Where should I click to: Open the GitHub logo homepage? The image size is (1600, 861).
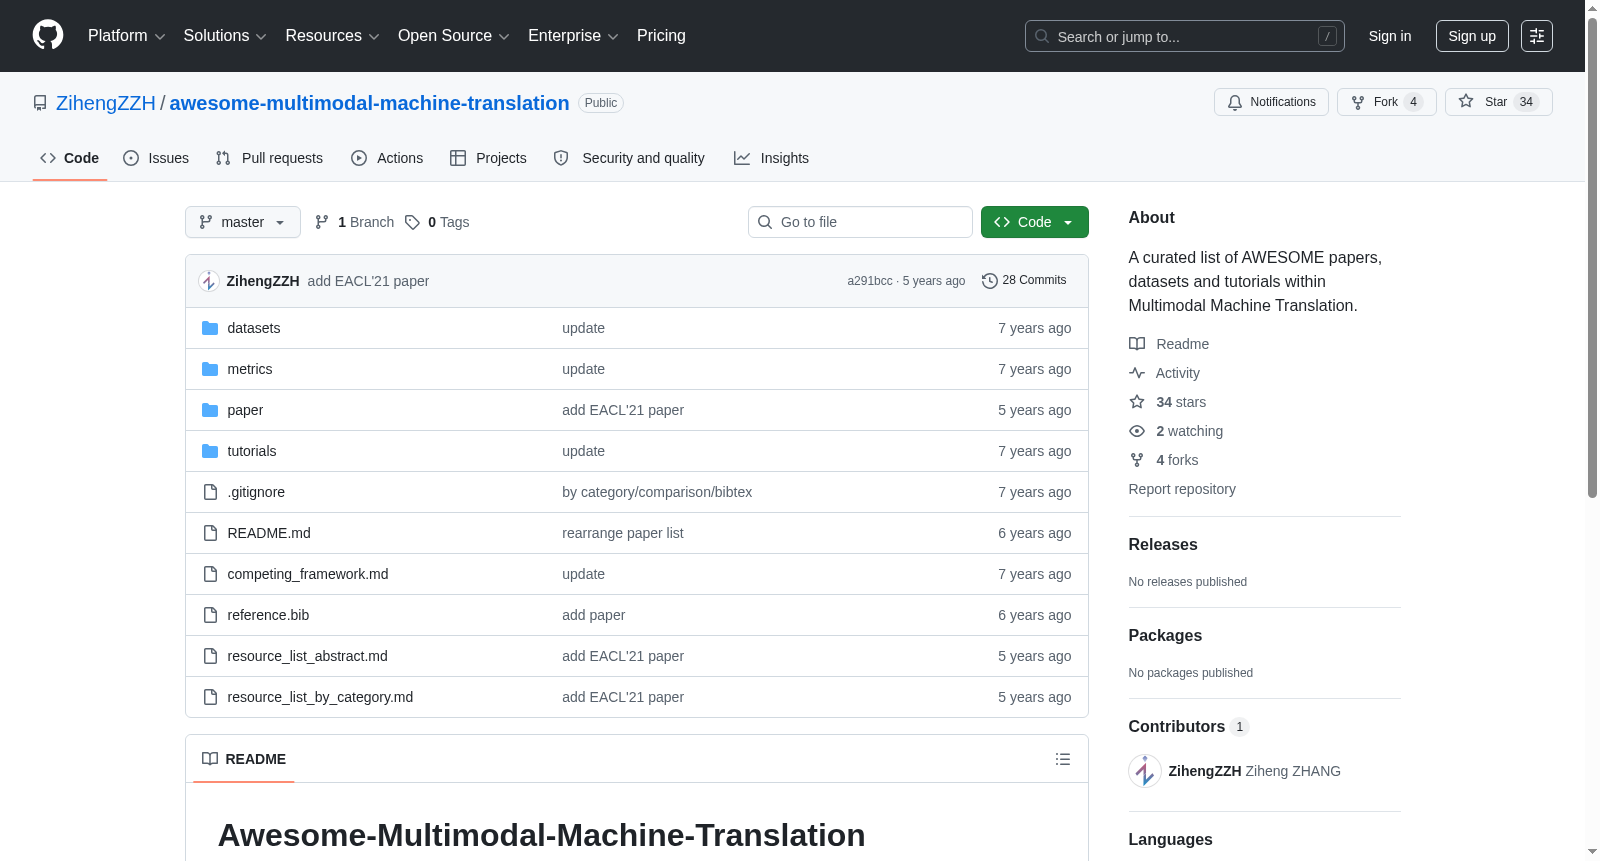[48, 35]
